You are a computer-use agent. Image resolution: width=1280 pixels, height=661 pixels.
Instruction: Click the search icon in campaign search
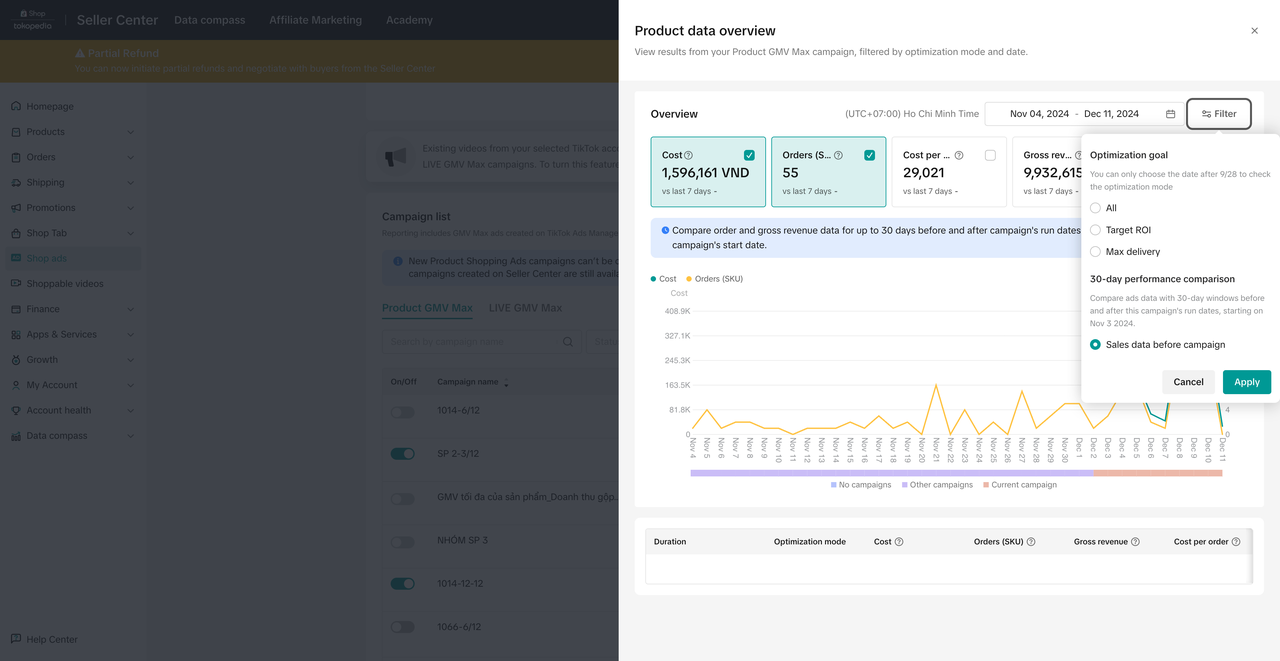568,342
